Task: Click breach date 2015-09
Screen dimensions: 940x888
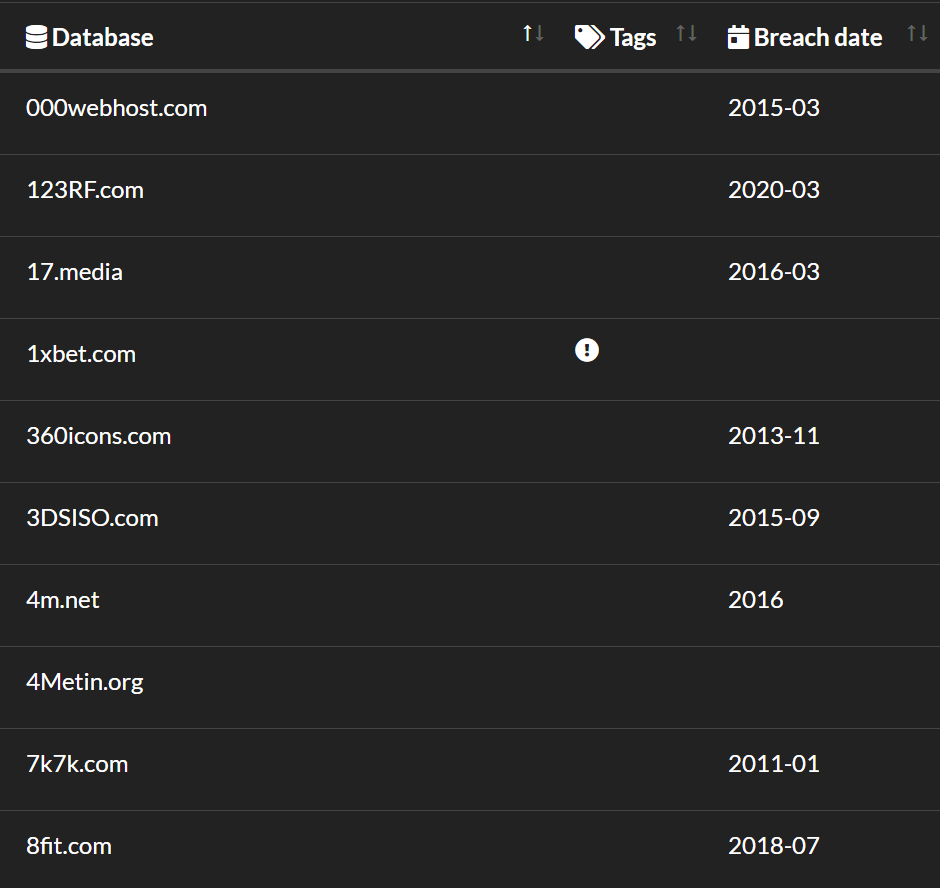Action: click(773, 518)
